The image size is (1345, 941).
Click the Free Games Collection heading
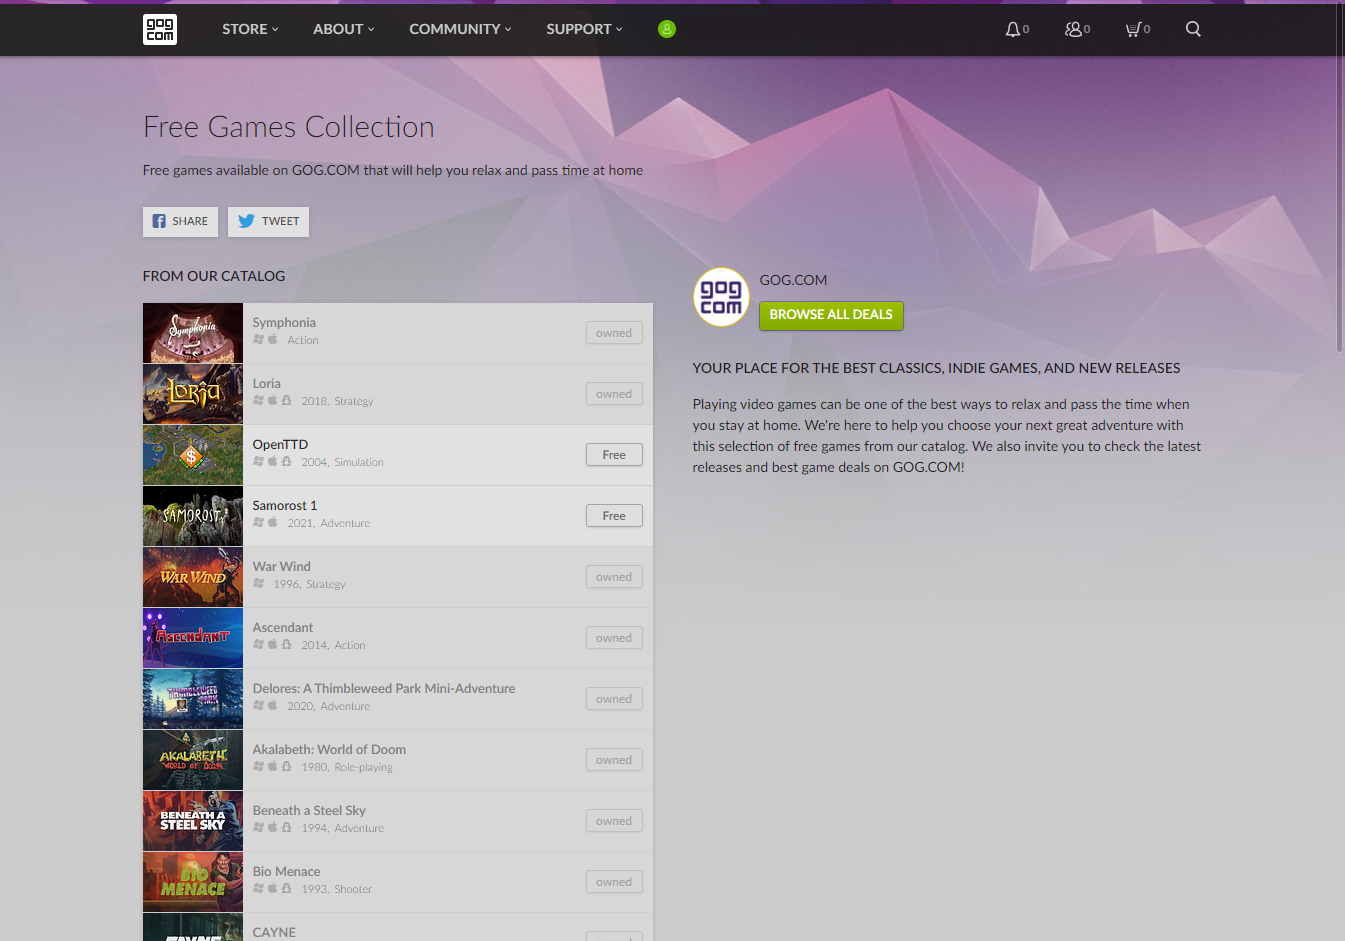[289, 127]
